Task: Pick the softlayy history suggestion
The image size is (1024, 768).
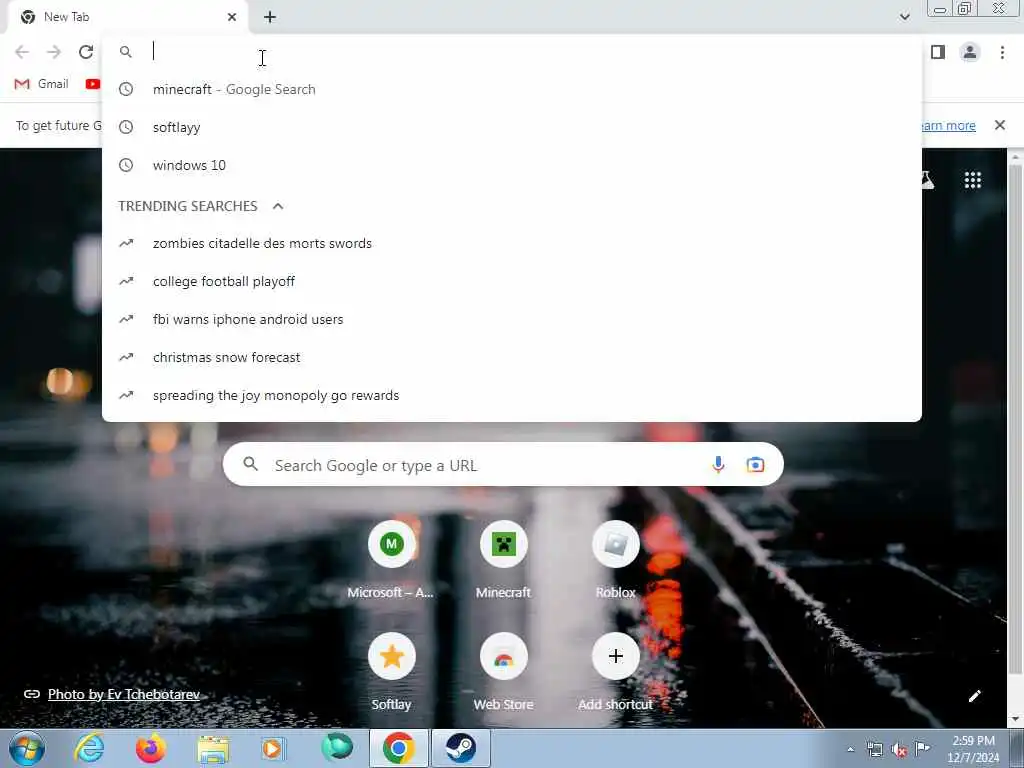Action: pos(512,127)
